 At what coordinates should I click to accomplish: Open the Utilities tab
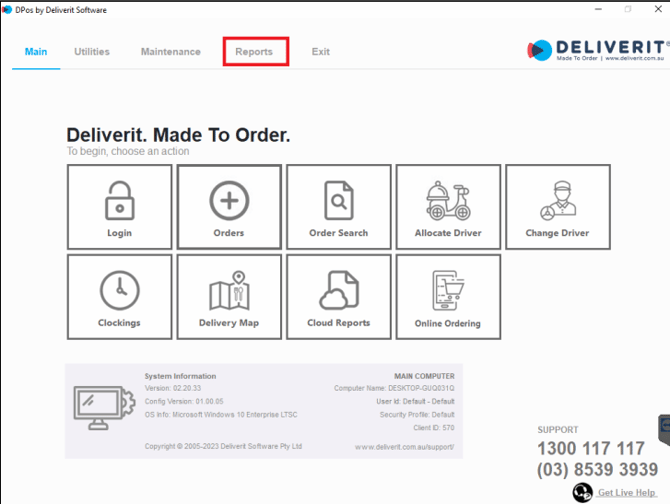(x=92, y=52)
